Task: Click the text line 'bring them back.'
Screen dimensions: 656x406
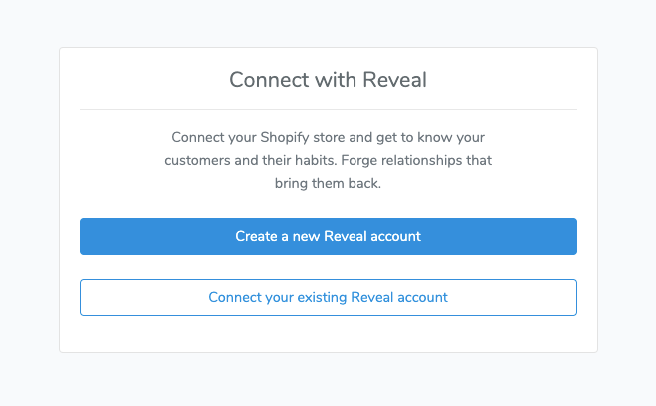Action: 328,184
